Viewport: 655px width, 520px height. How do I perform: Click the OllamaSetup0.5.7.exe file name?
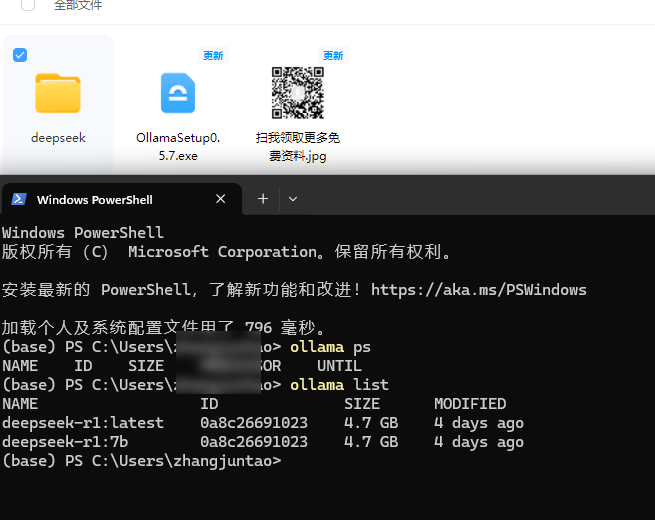click(x=178, y=147)
